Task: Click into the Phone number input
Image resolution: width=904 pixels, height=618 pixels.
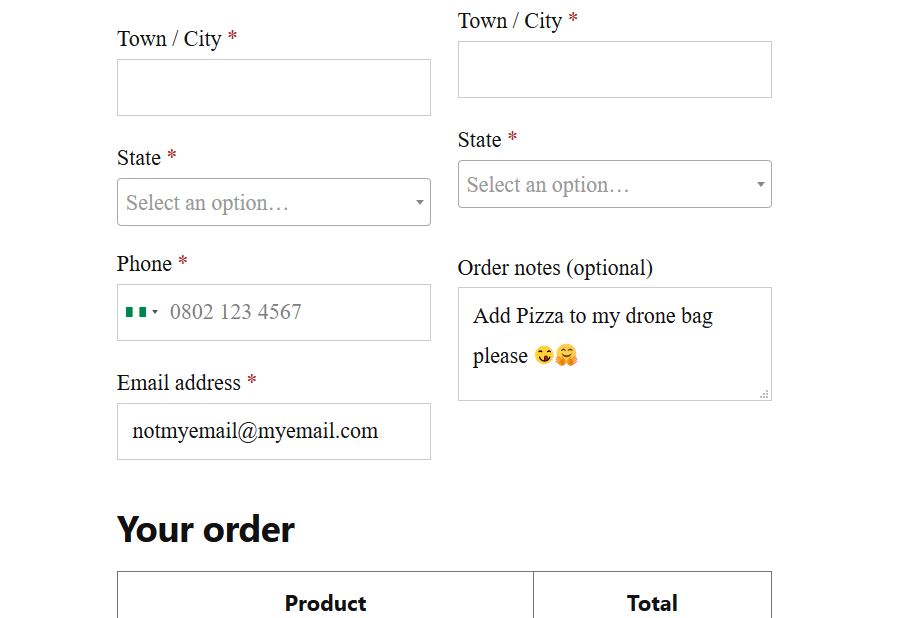Action: point(295,312)
